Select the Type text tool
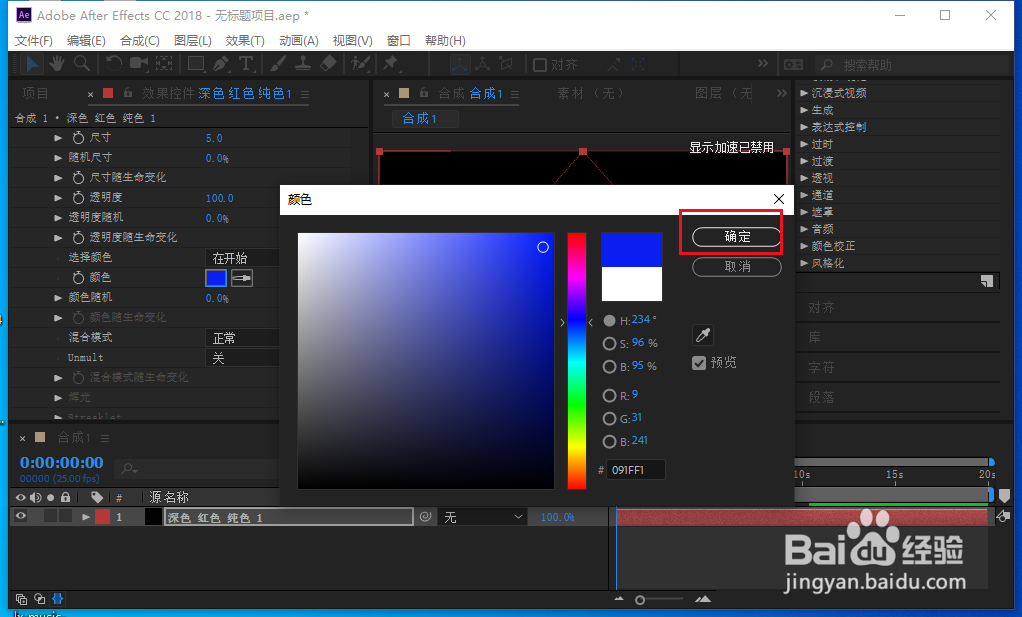 click(246, 64)
